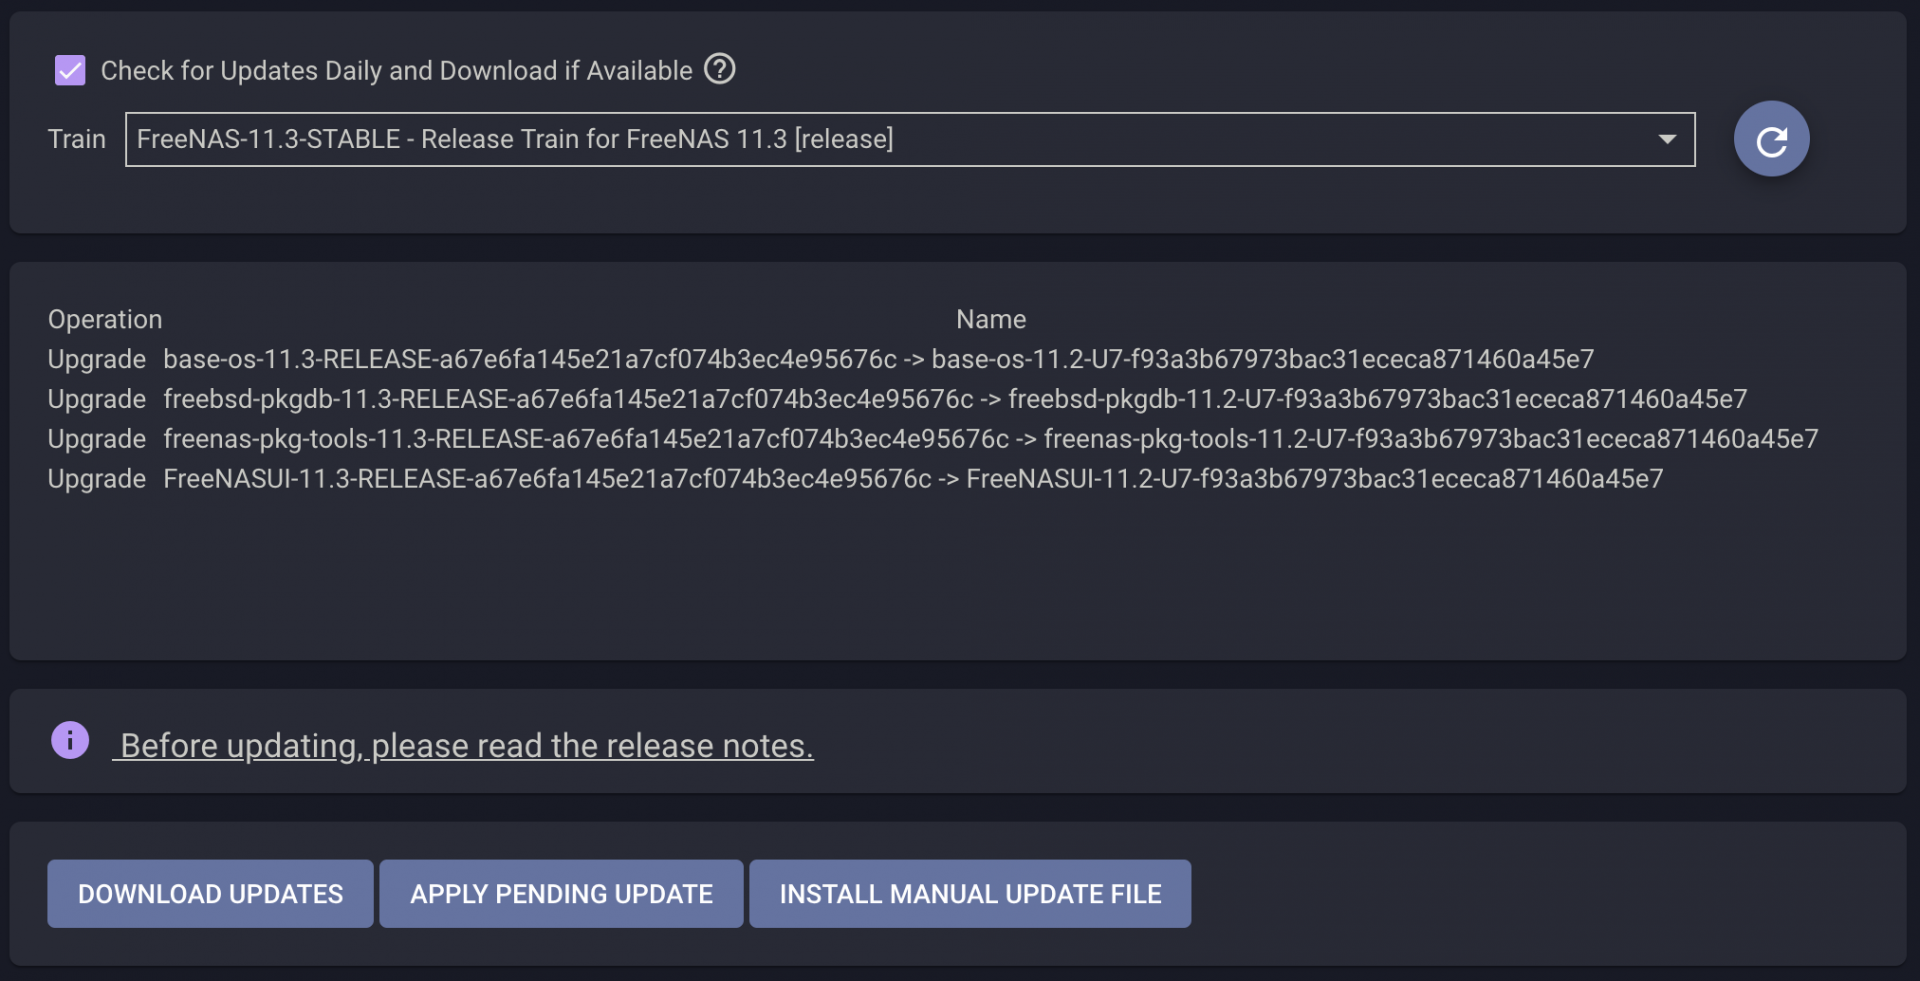The image size is (1920, 981).
Task: Open the release notes link
Action: click(x=464, y=746)
